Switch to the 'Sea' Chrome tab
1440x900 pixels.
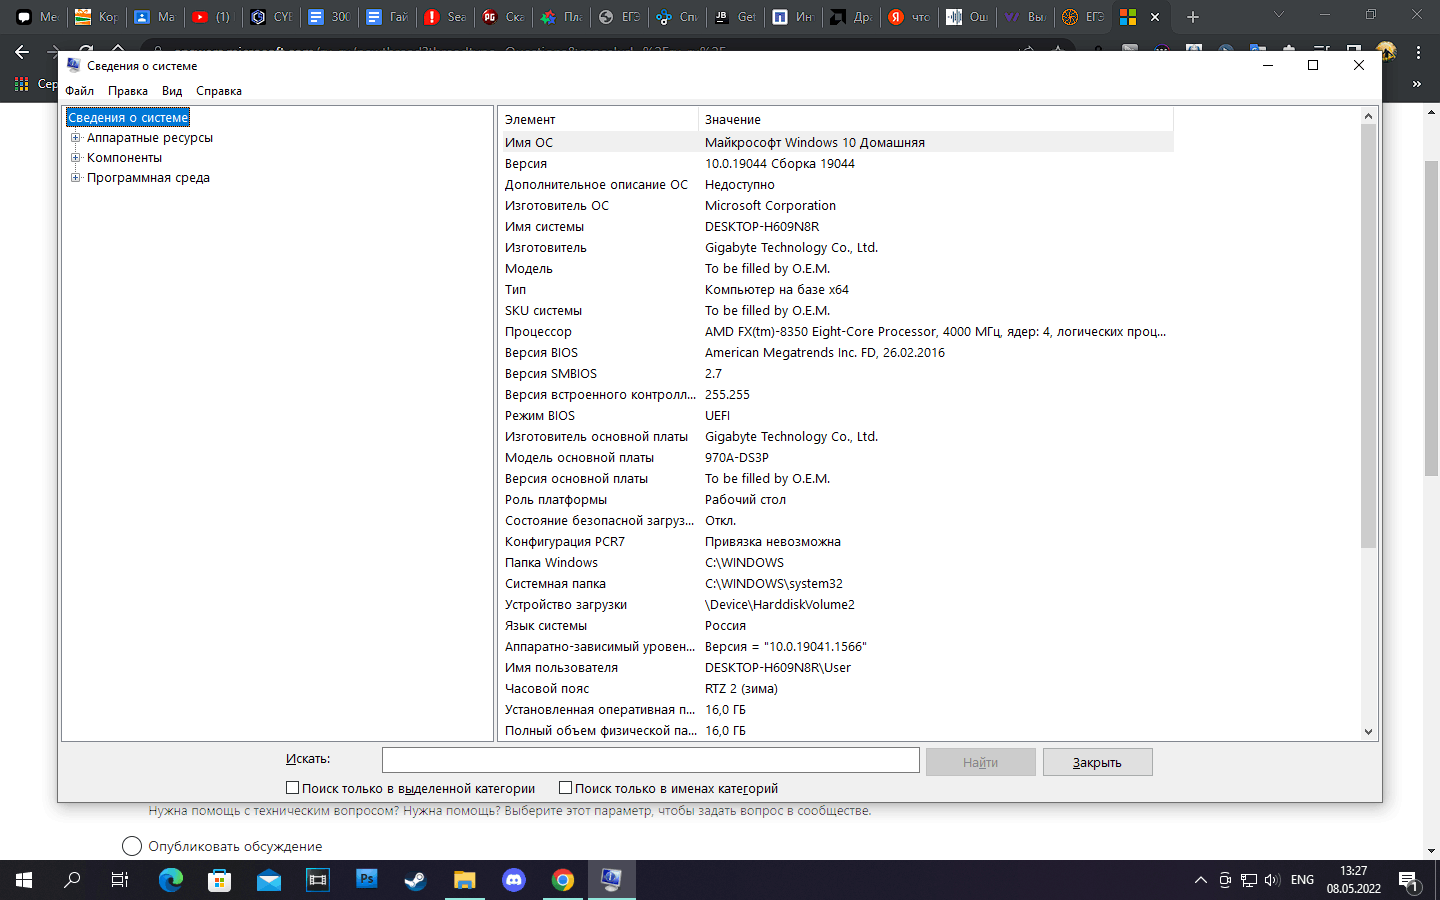pos(445,17)
